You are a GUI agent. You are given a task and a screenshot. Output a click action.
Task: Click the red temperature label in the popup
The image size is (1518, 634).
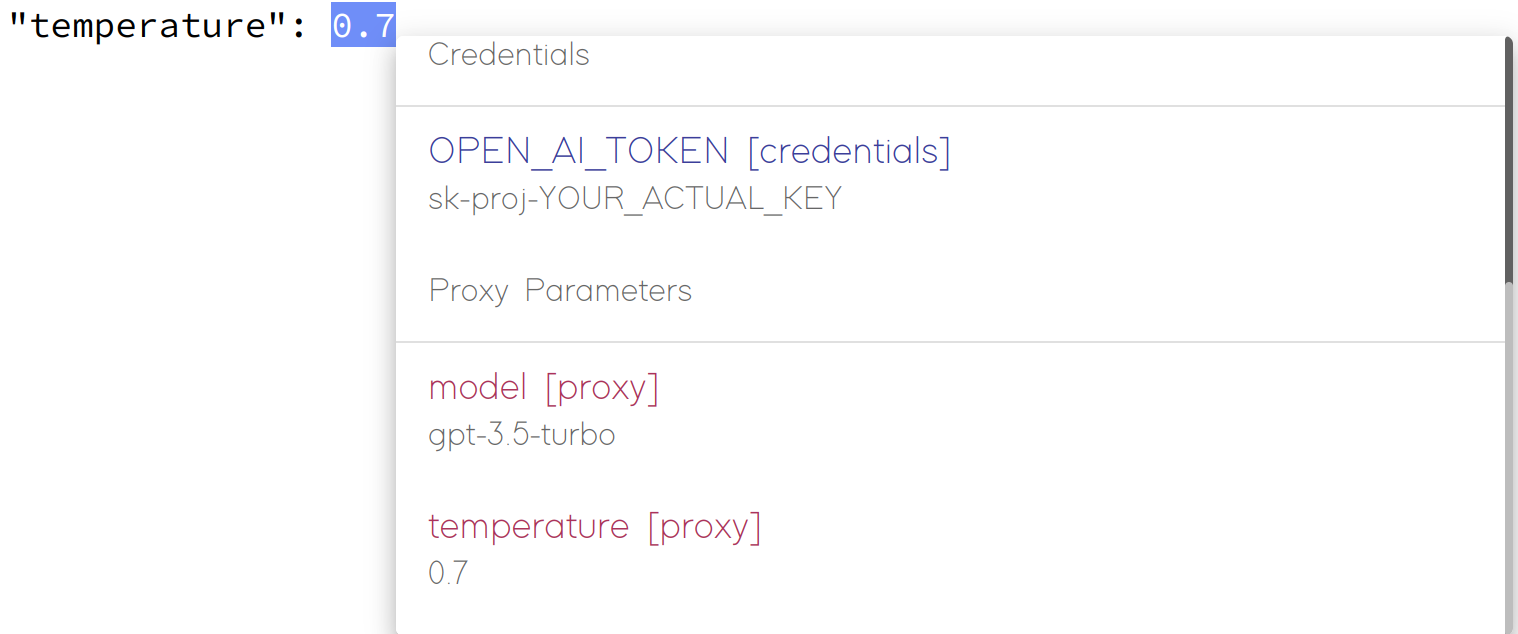tap(528, 526)
